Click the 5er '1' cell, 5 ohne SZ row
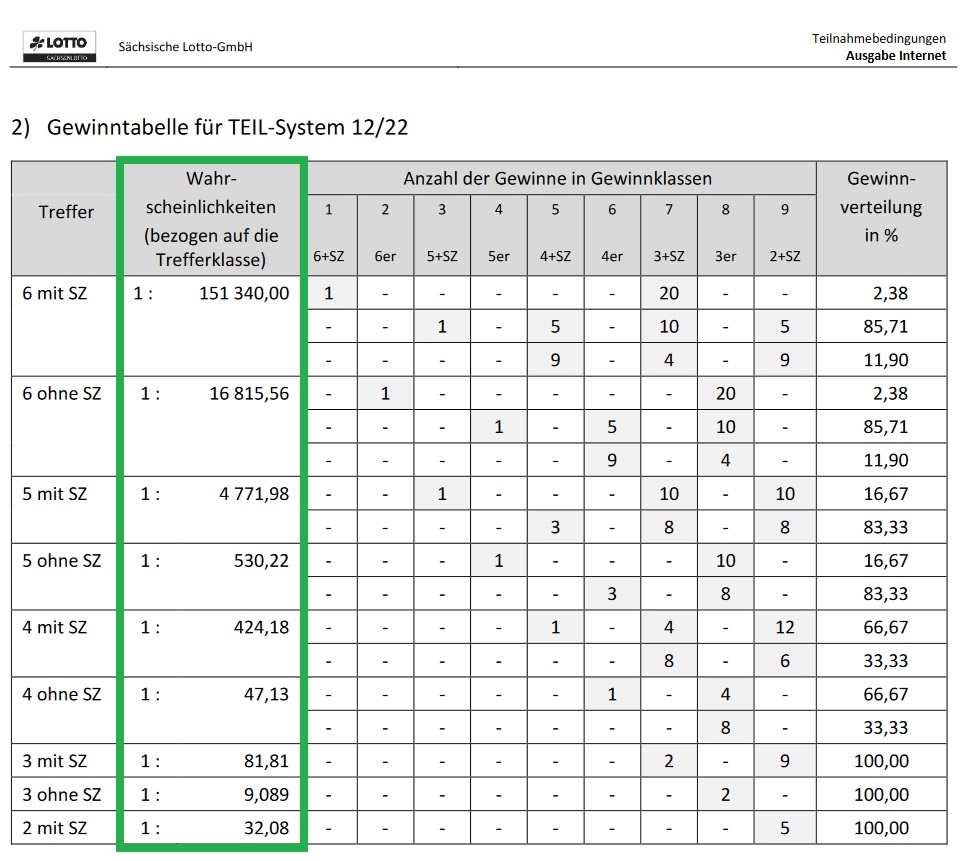966x861 pixels. point(498,560)
